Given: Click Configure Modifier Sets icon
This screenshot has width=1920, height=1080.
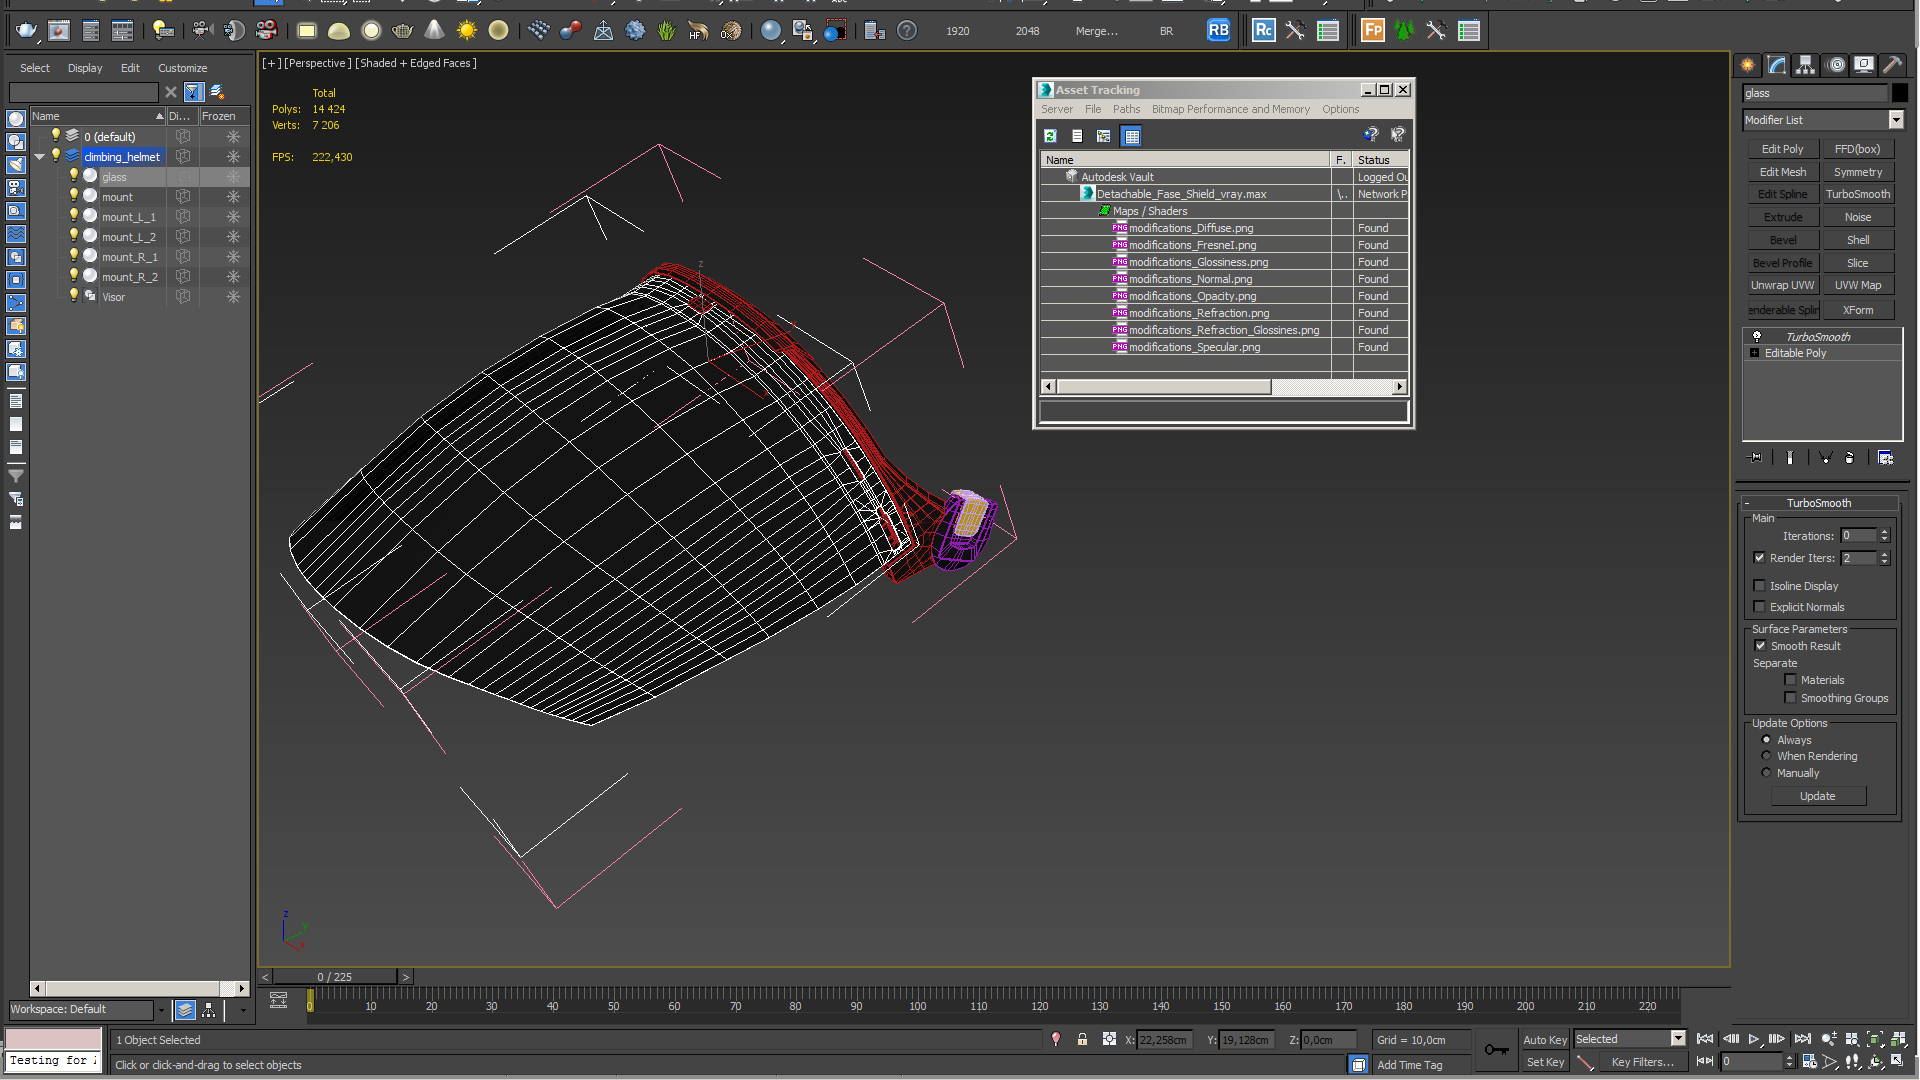Looking at the screenshot, I should coord(1885,457).
